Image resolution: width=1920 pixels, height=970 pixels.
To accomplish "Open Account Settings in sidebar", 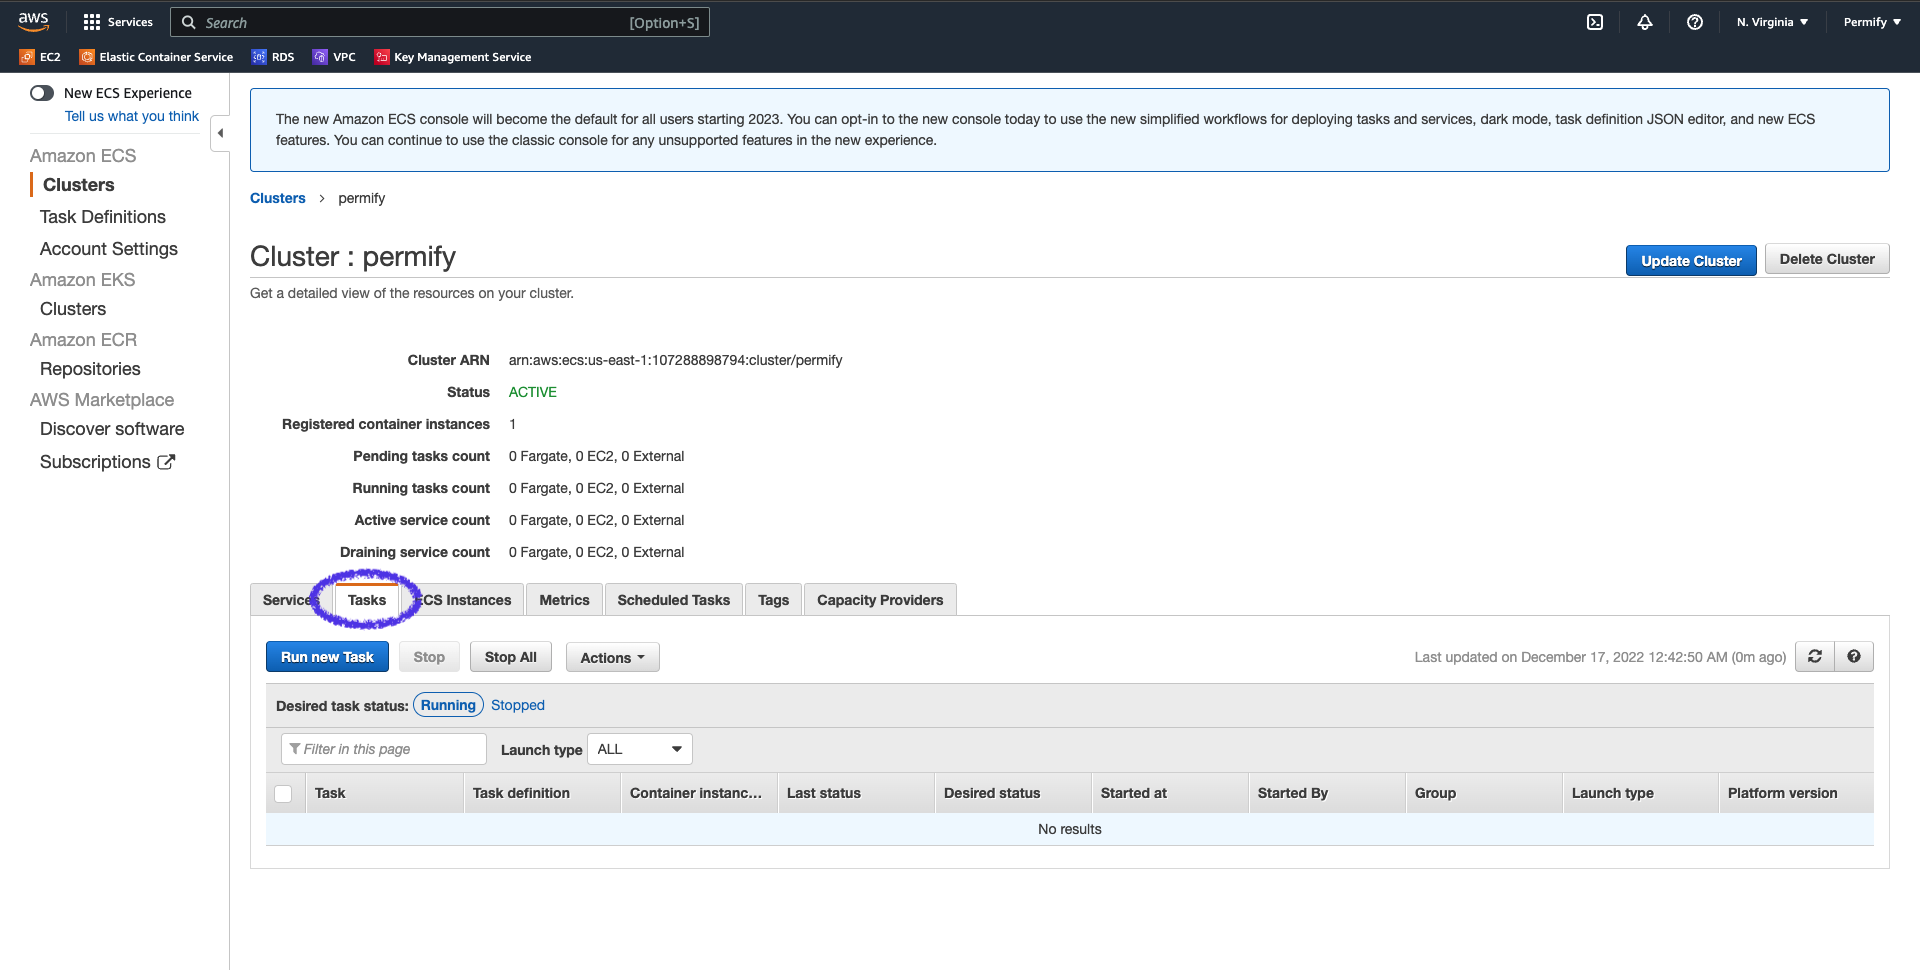I will 109,249.
